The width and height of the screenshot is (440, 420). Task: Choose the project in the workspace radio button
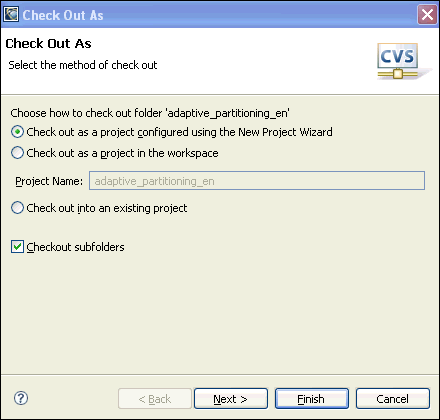pyautogui.click(x=17, y=153)
